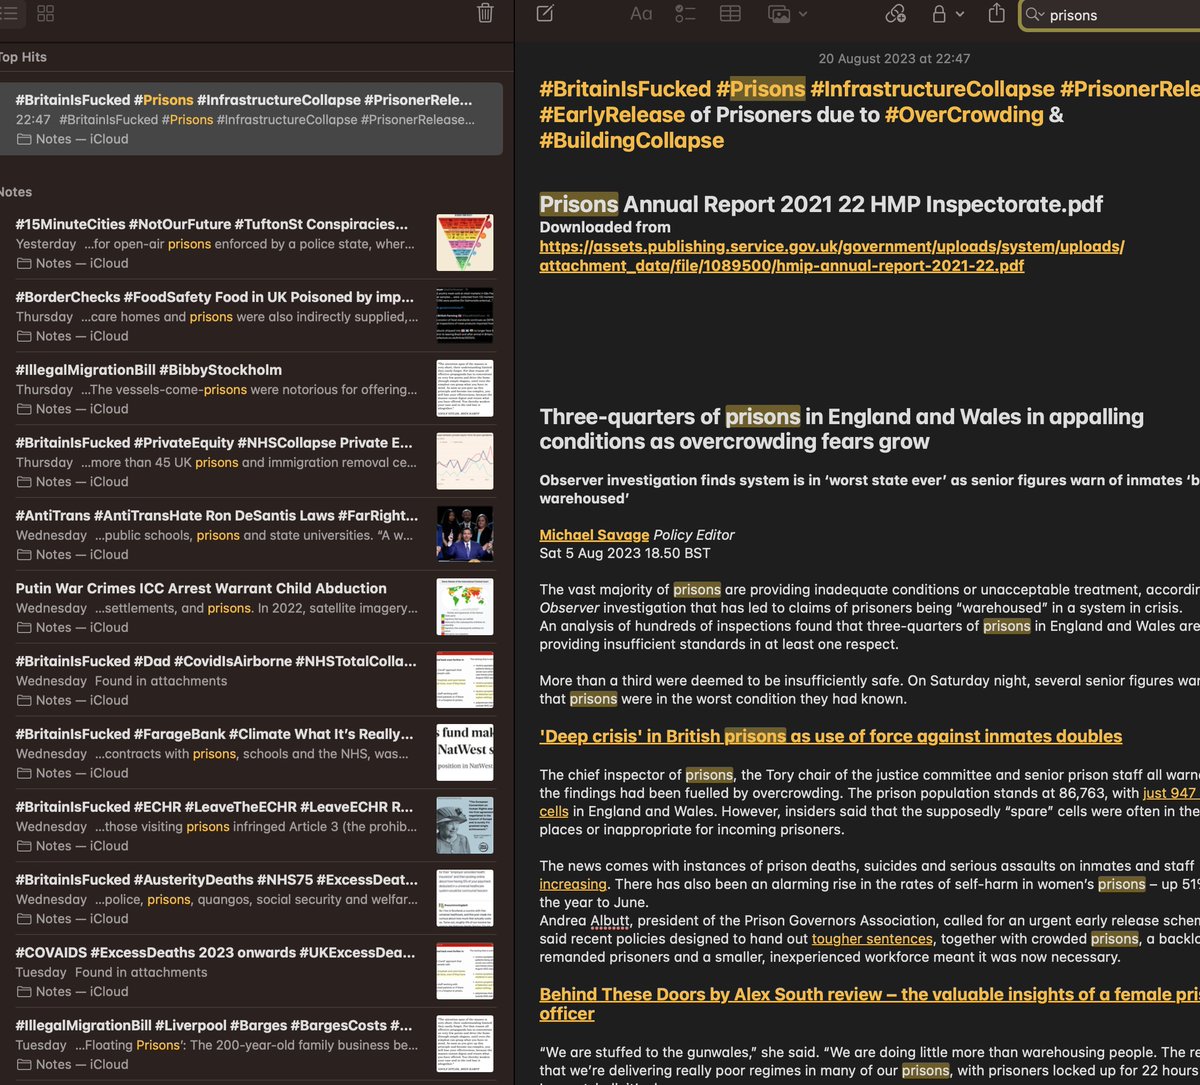
Task: Click the DeSantis photo thumbnail
Action: 465,535
